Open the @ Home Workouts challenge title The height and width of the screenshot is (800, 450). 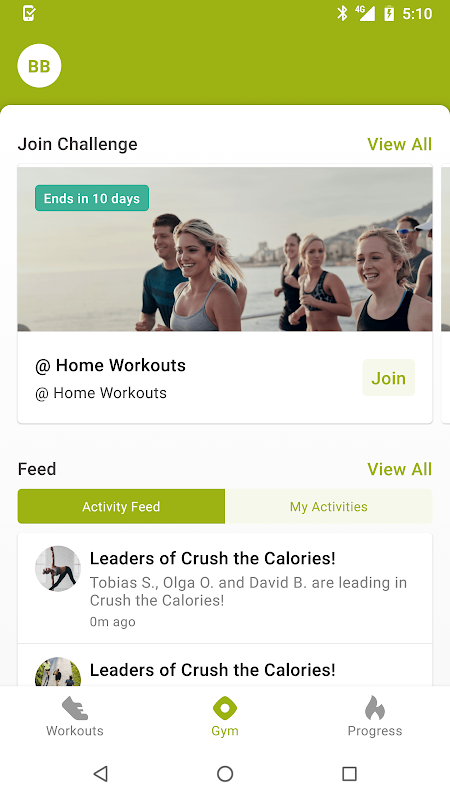pos(110,365)
